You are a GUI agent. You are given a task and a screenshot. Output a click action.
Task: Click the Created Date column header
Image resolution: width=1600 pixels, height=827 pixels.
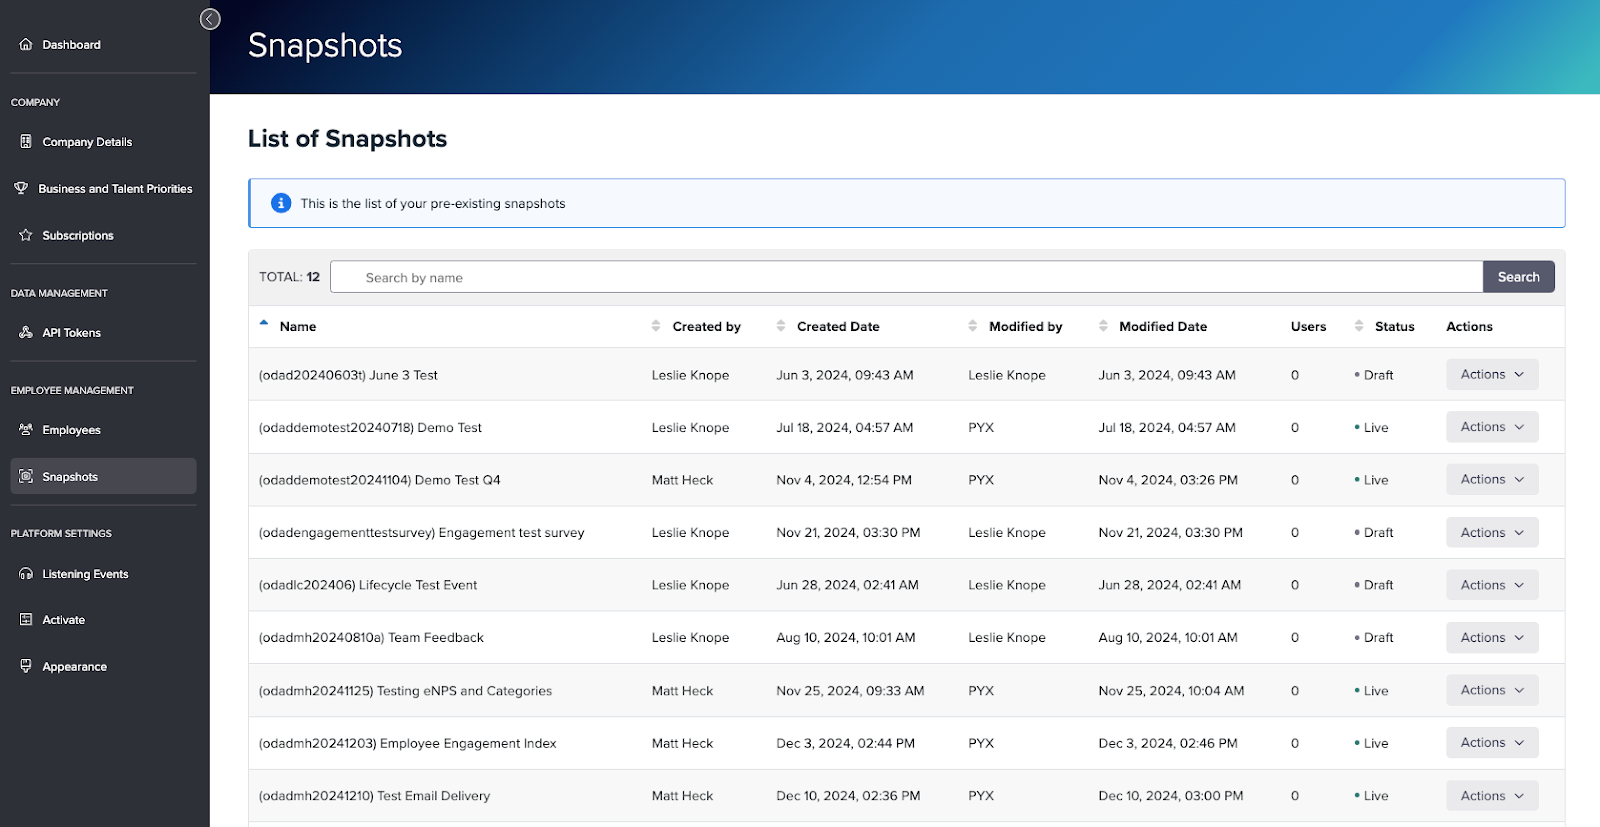click(838, 326)
